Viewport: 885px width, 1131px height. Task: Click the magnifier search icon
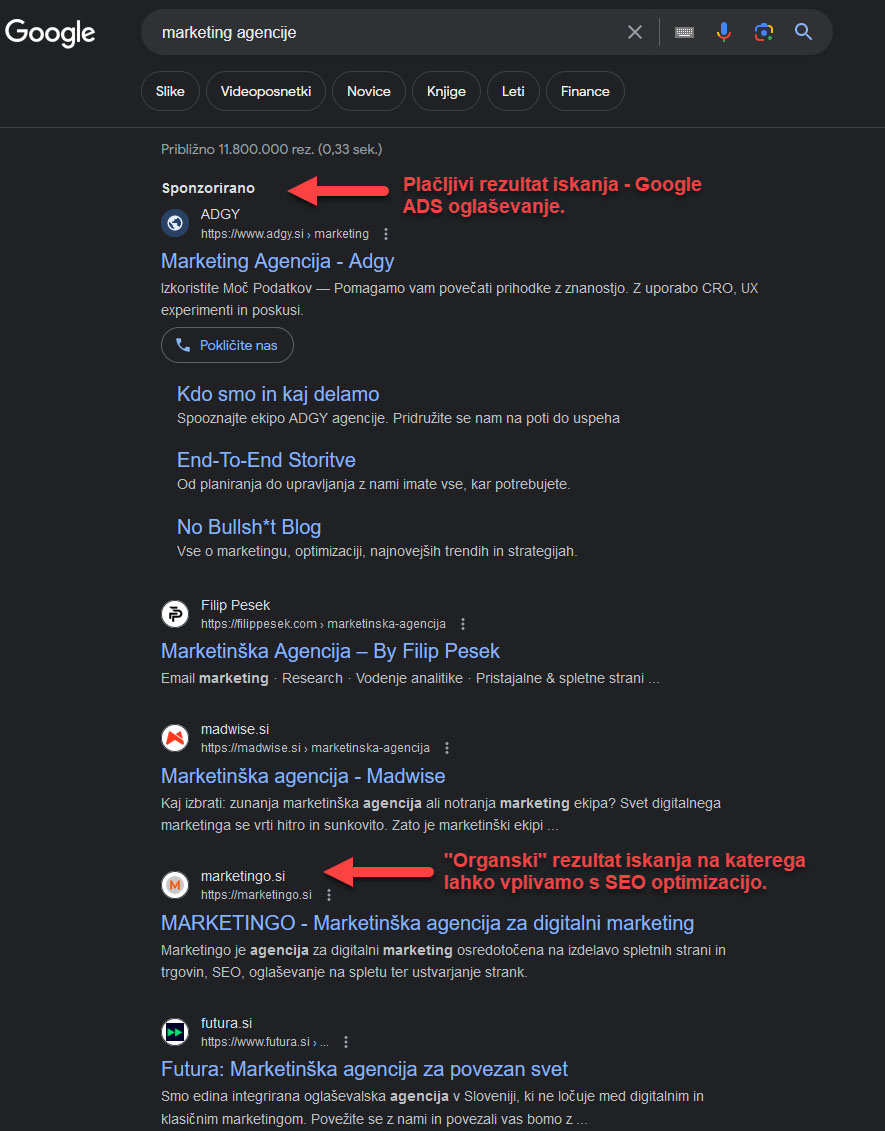point(803,32)
